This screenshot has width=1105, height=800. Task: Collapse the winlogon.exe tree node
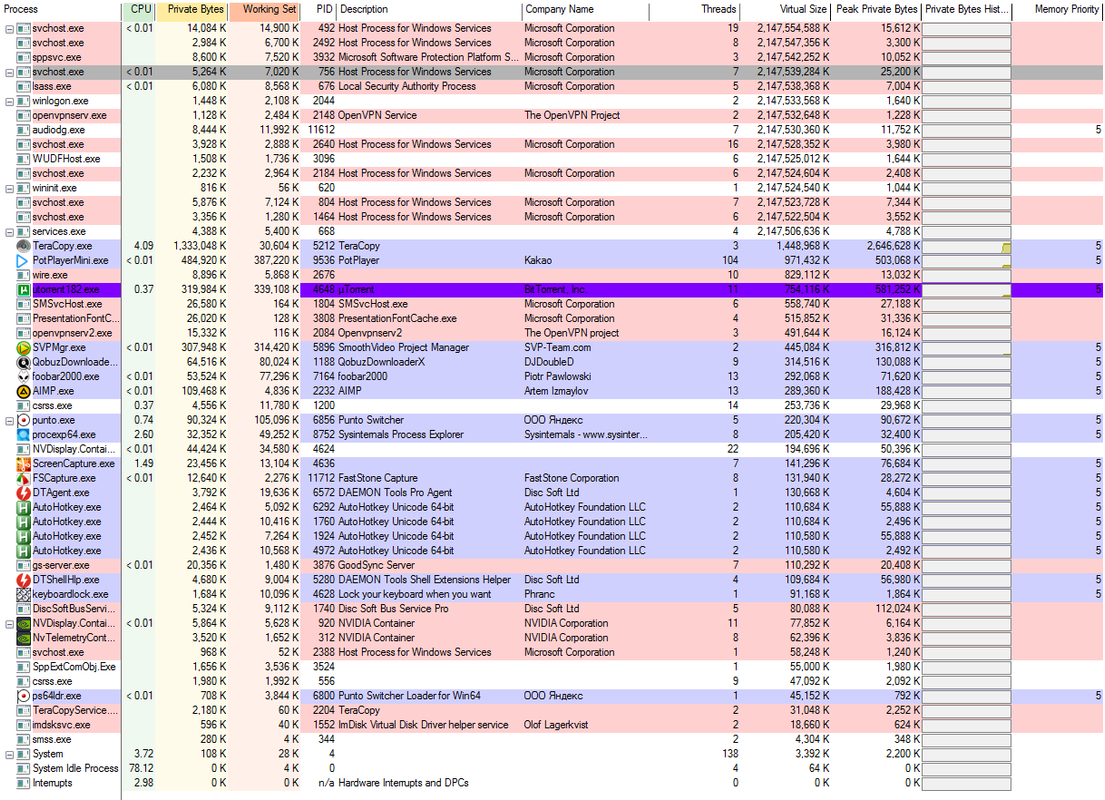[9, 101]
